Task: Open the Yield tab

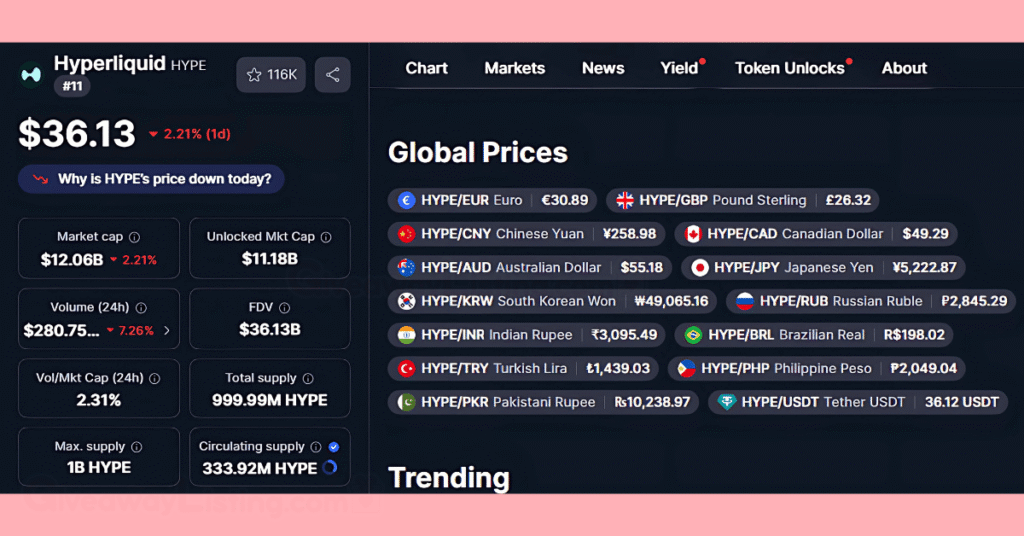Action: 679,68
